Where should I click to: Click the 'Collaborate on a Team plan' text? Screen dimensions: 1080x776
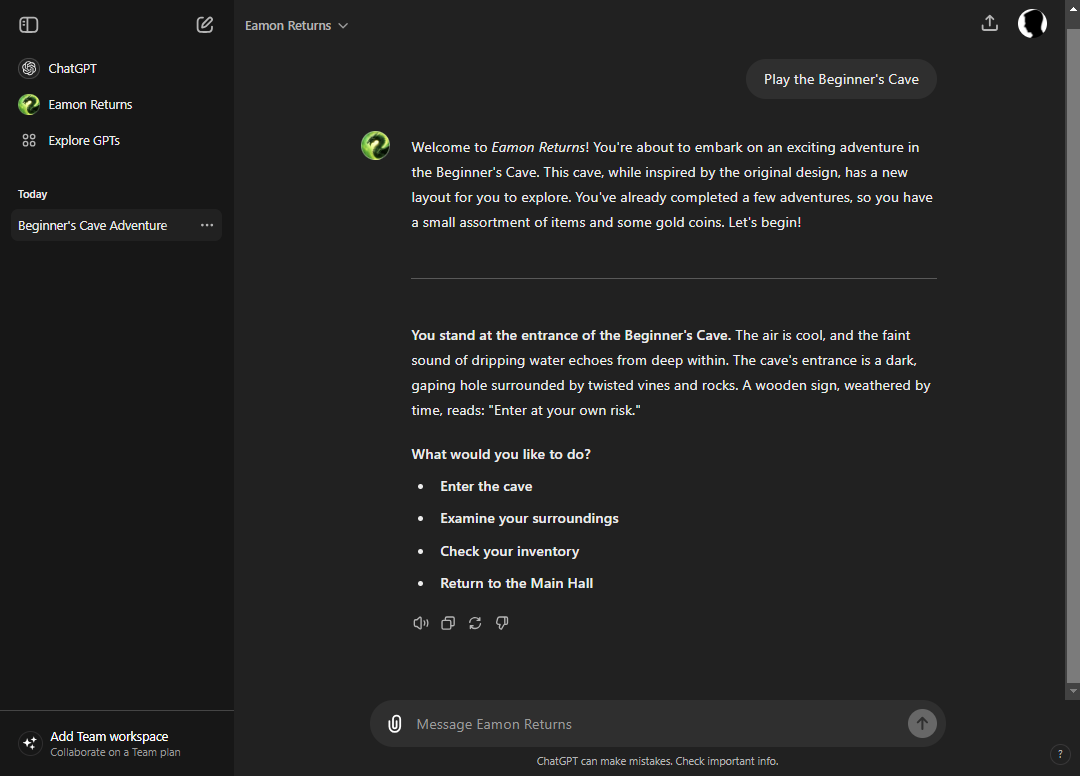(x=115, y=753)
